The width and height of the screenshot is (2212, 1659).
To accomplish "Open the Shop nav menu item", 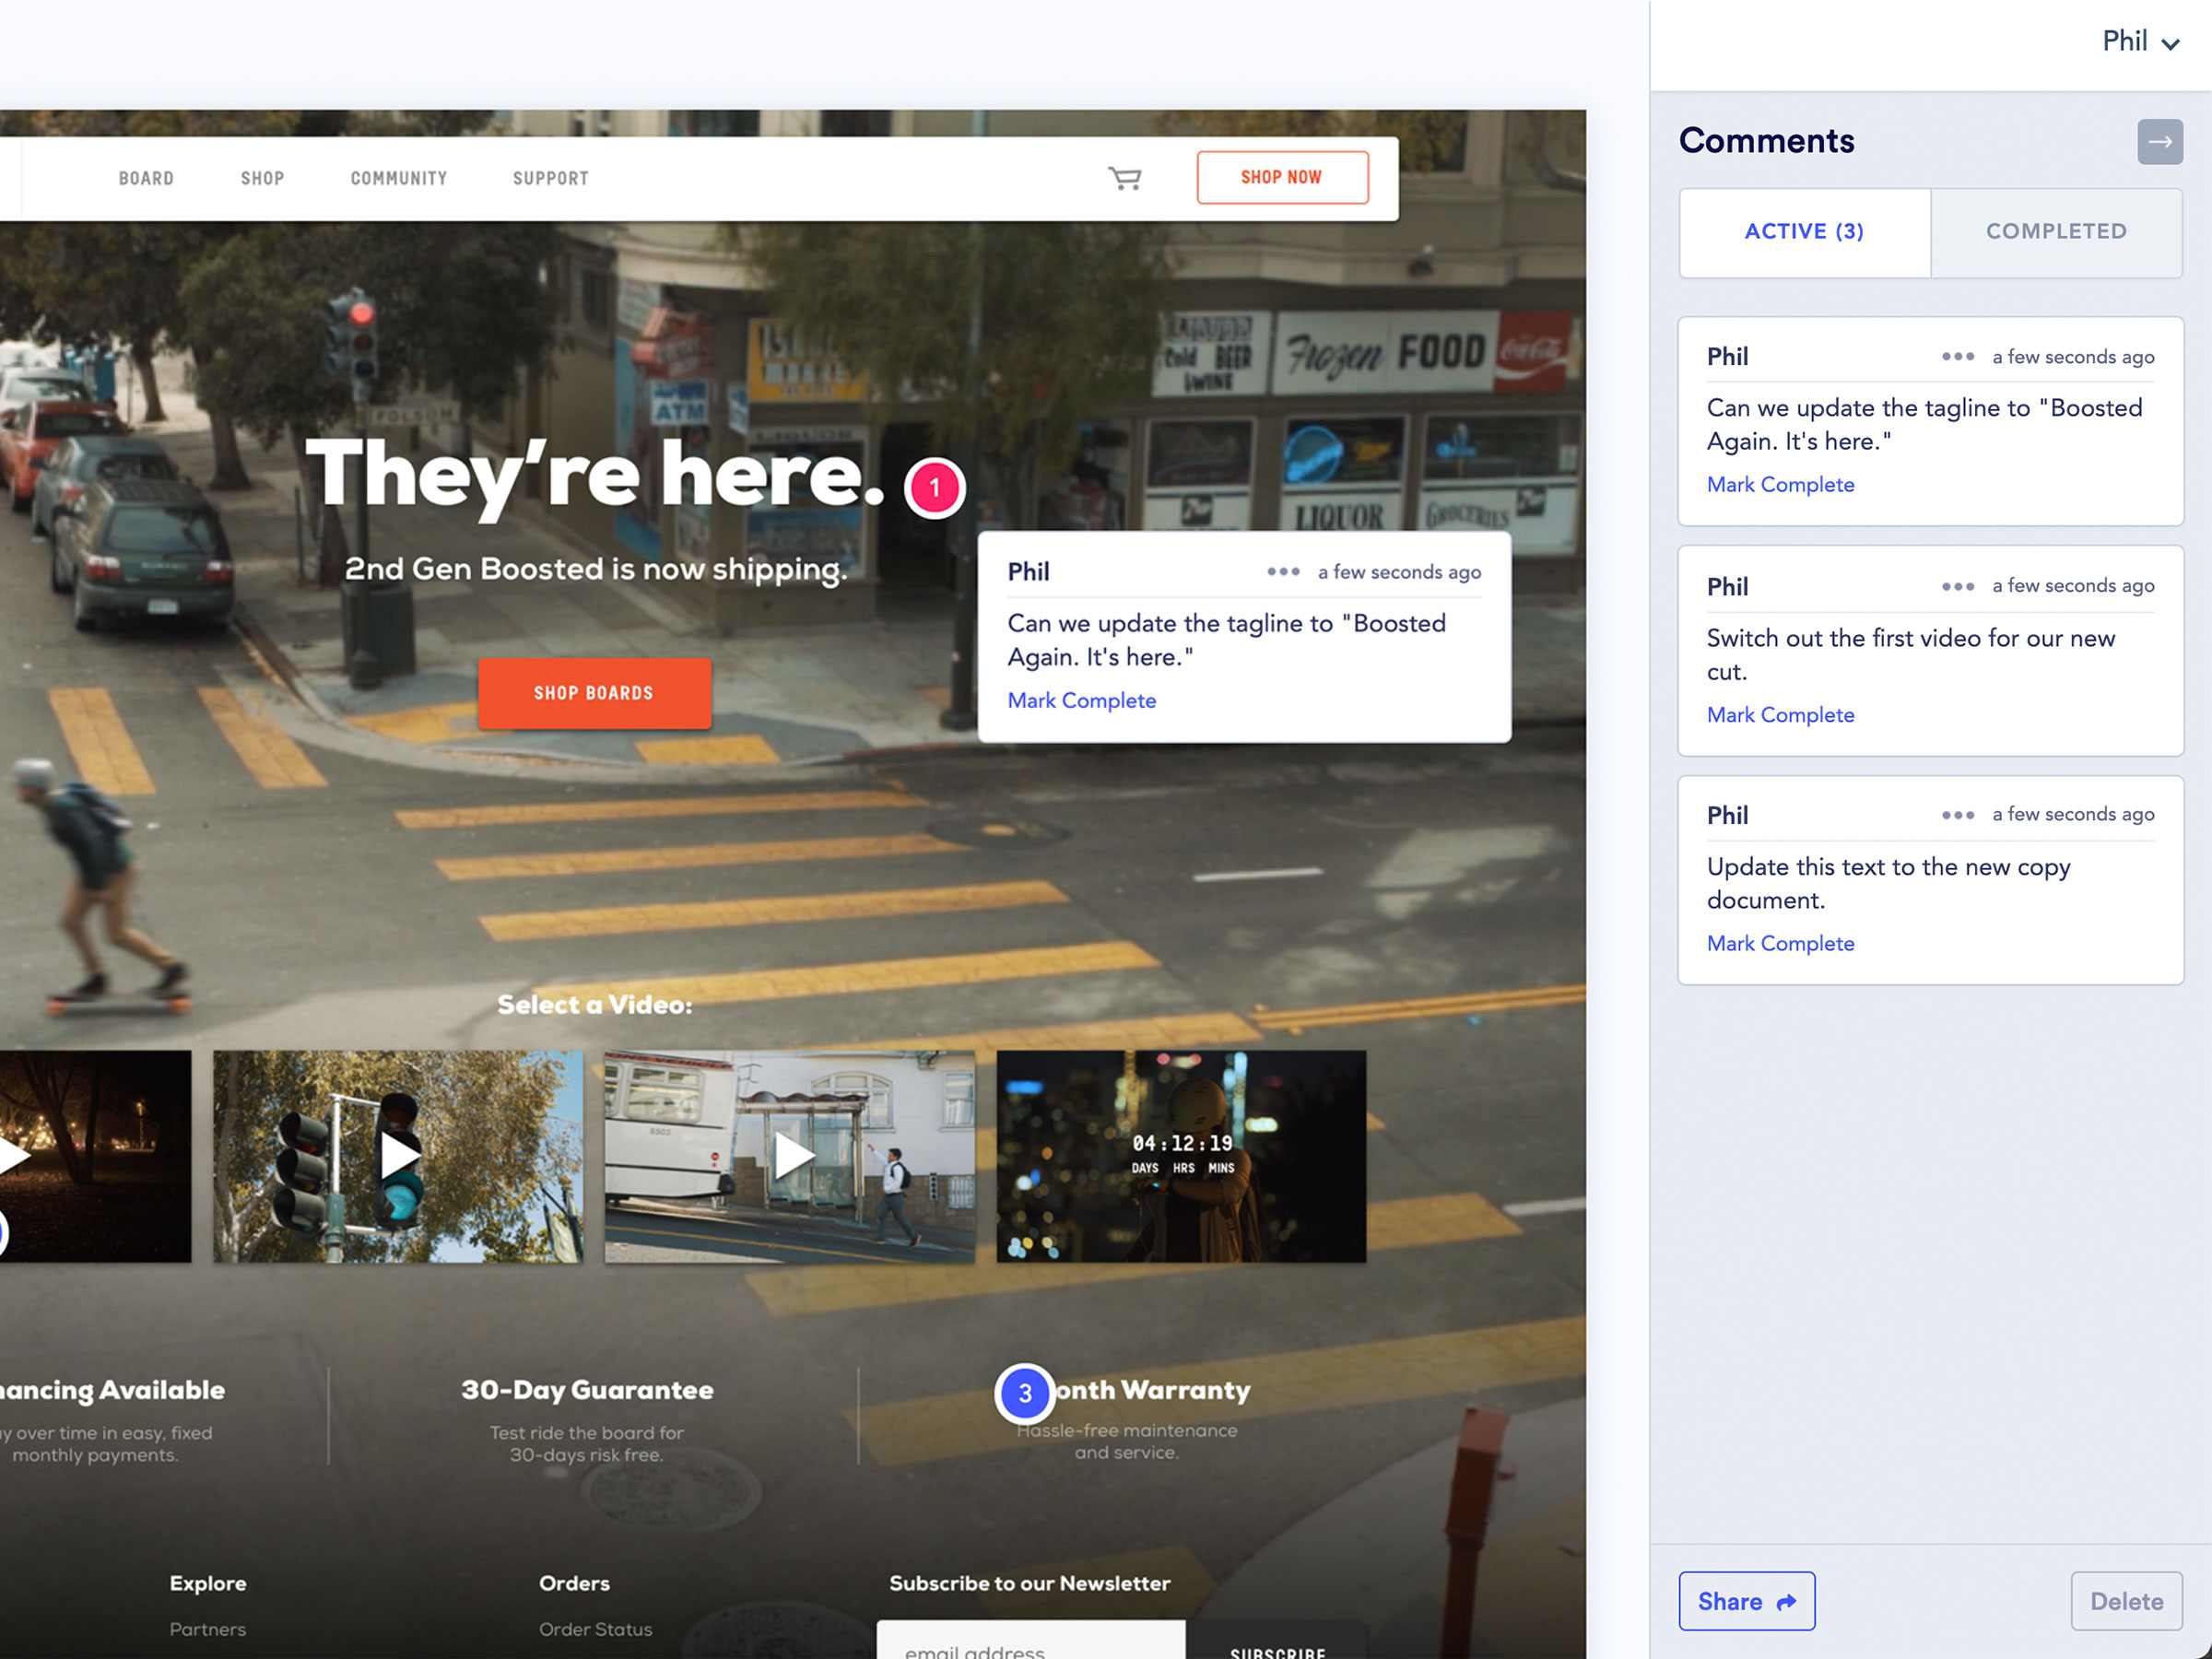I will tap(262, 178).
